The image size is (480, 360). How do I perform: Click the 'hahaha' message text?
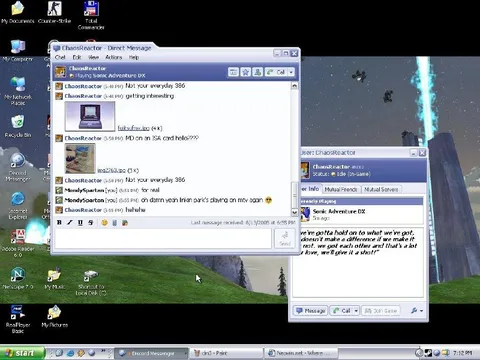click(135, 210)
